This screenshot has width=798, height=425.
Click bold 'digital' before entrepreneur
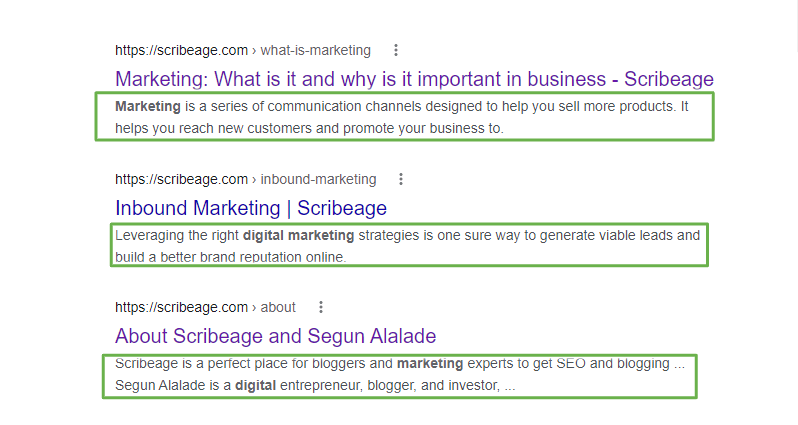click(255, 385)
